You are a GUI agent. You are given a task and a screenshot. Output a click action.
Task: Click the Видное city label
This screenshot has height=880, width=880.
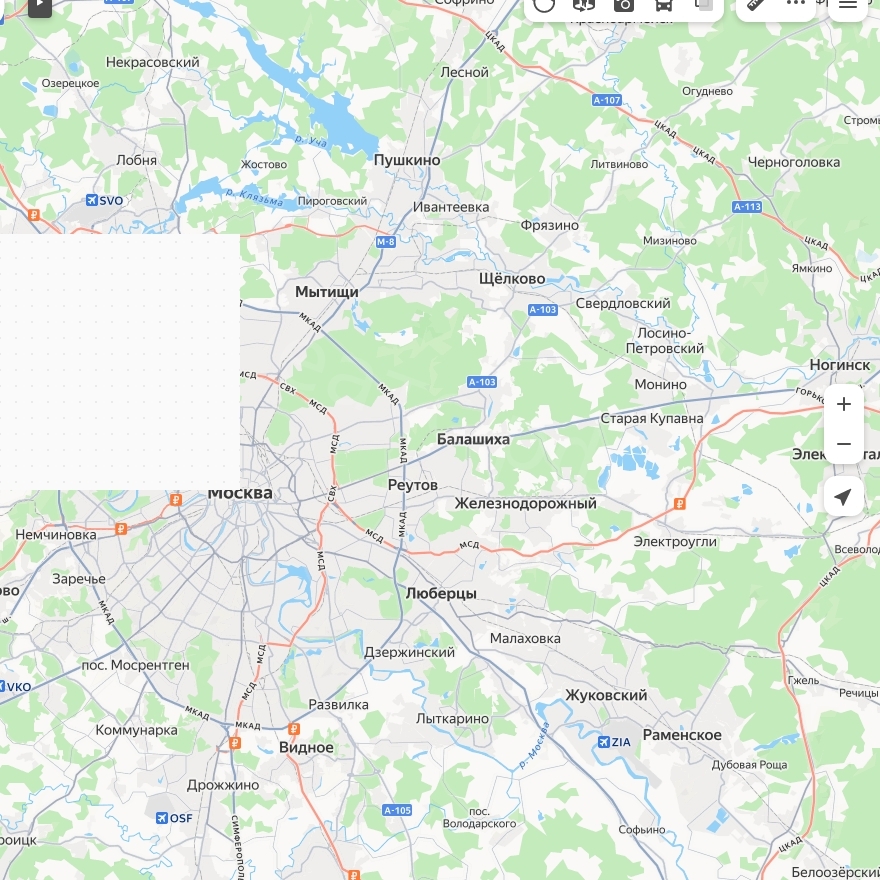pos(306,748)
